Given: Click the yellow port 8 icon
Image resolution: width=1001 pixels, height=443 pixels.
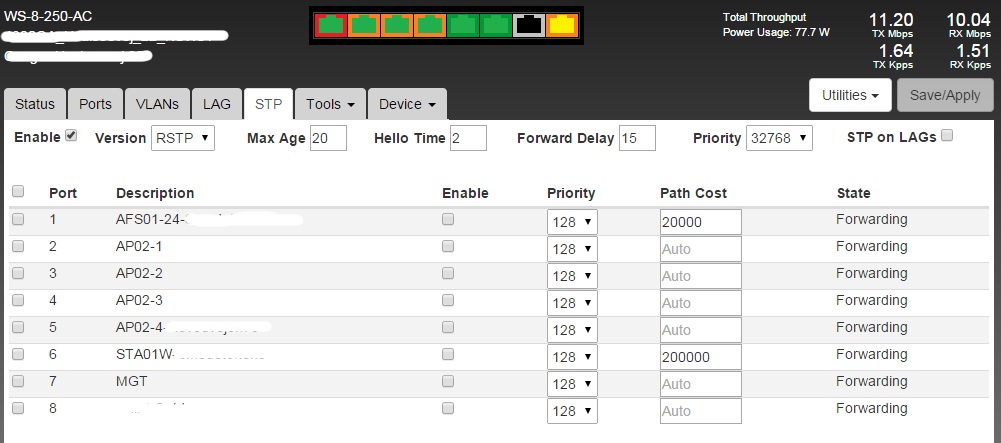Looking at the screenshot, I should point(562,25).
